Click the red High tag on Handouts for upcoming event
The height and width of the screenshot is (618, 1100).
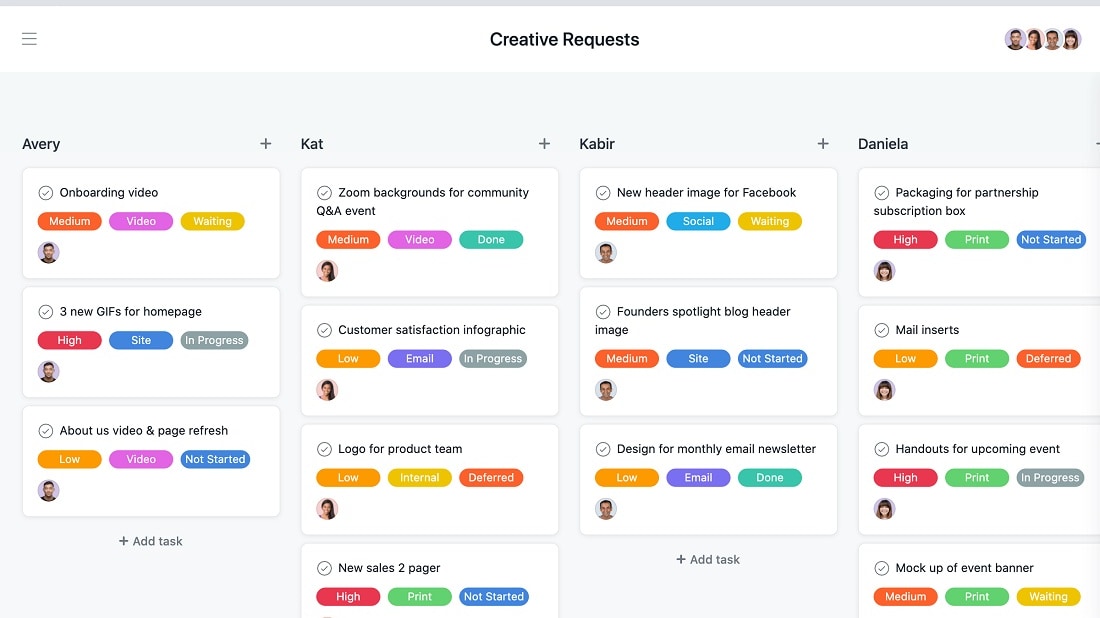pos(905,477)
